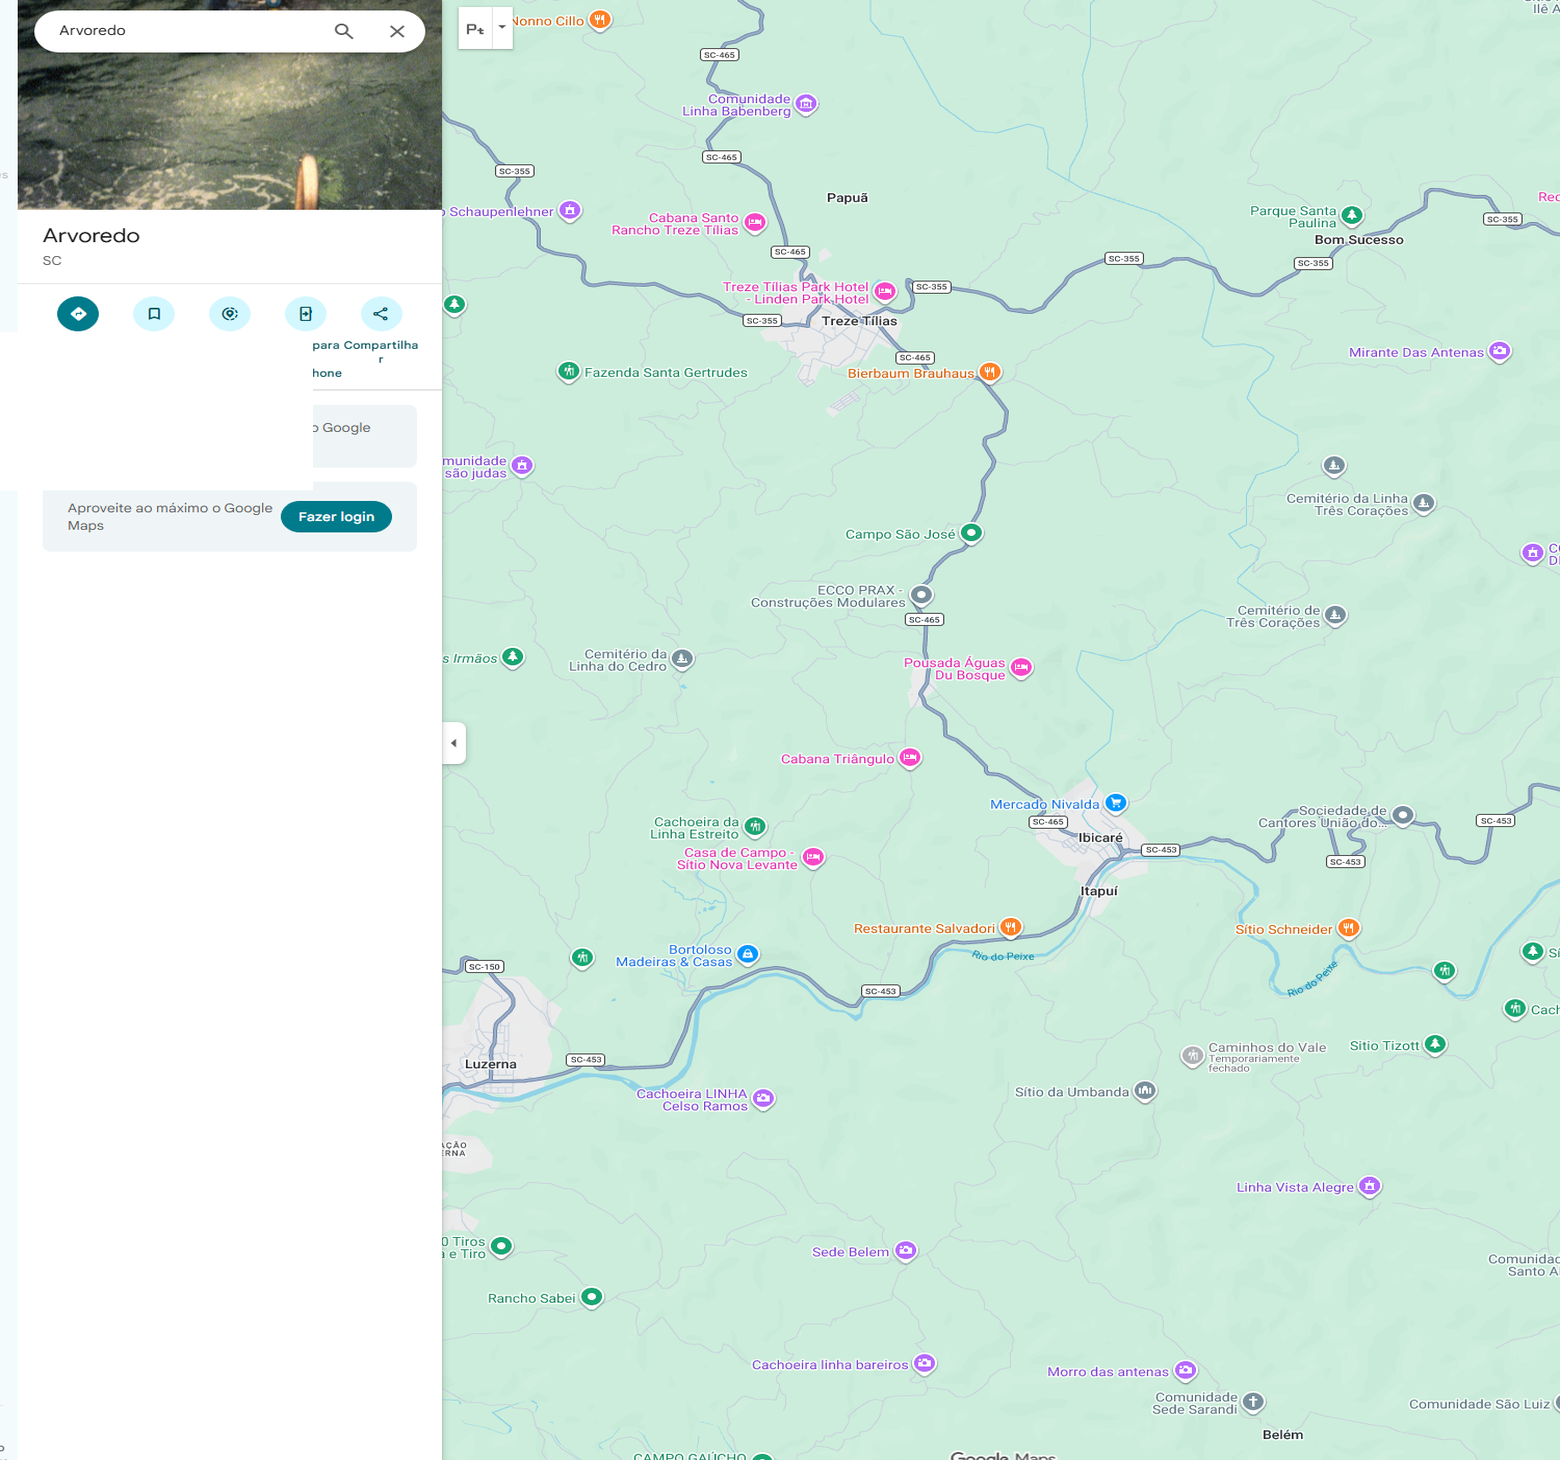Select Cachoeira linha bareiros pin
The image size is (1560, 1460).
tap(925, 1363)
